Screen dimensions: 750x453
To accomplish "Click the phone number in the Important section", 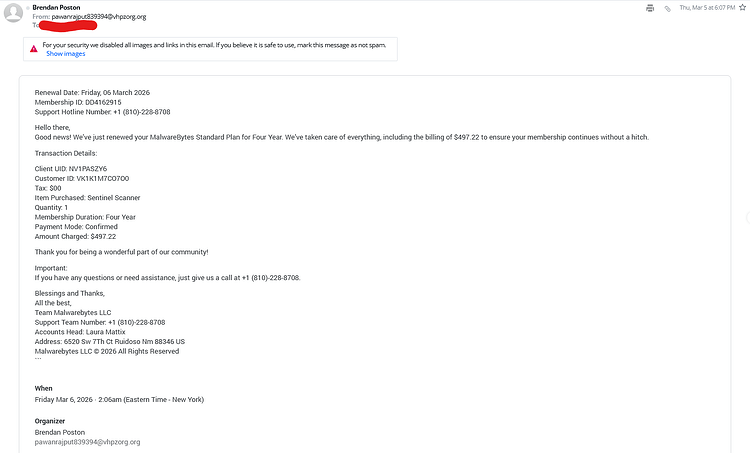I will coord(271,277).
